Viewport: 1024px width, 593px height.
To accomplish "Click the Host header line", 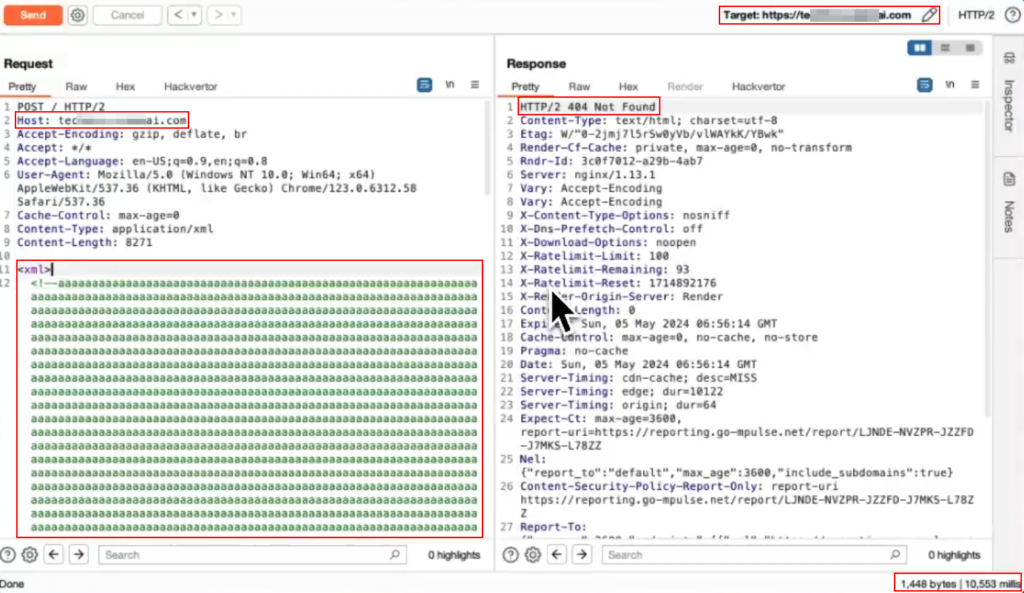I will pyautogui.click(x=102, y=120).
